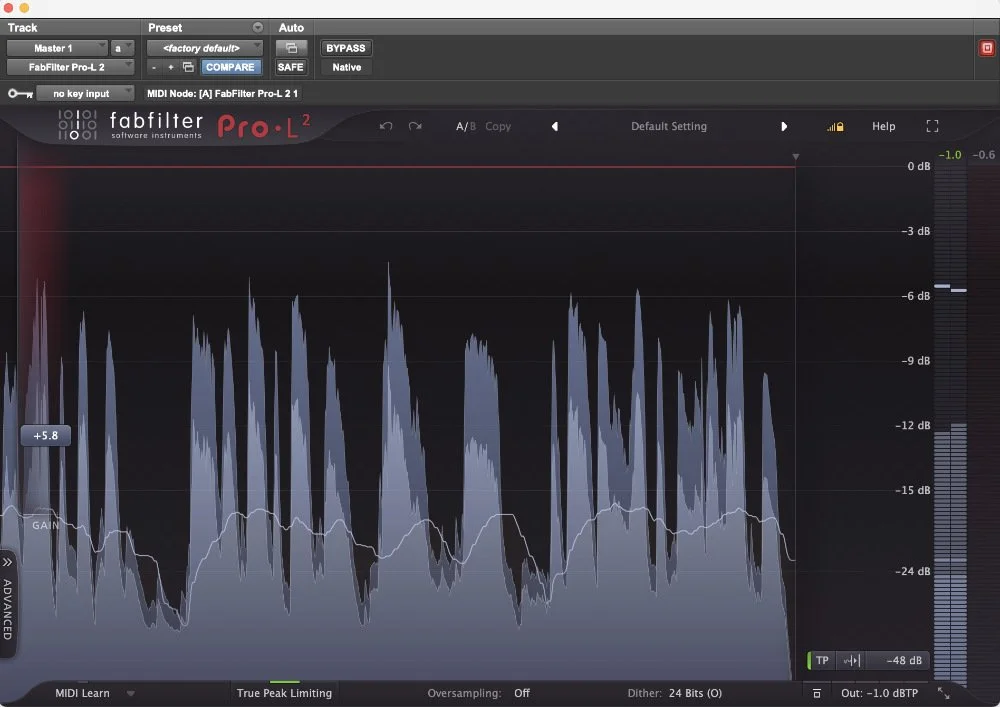This screenshot has height=707, width=1000.
Task: Click Copy to copy A to B
Action: click(497, 126)
